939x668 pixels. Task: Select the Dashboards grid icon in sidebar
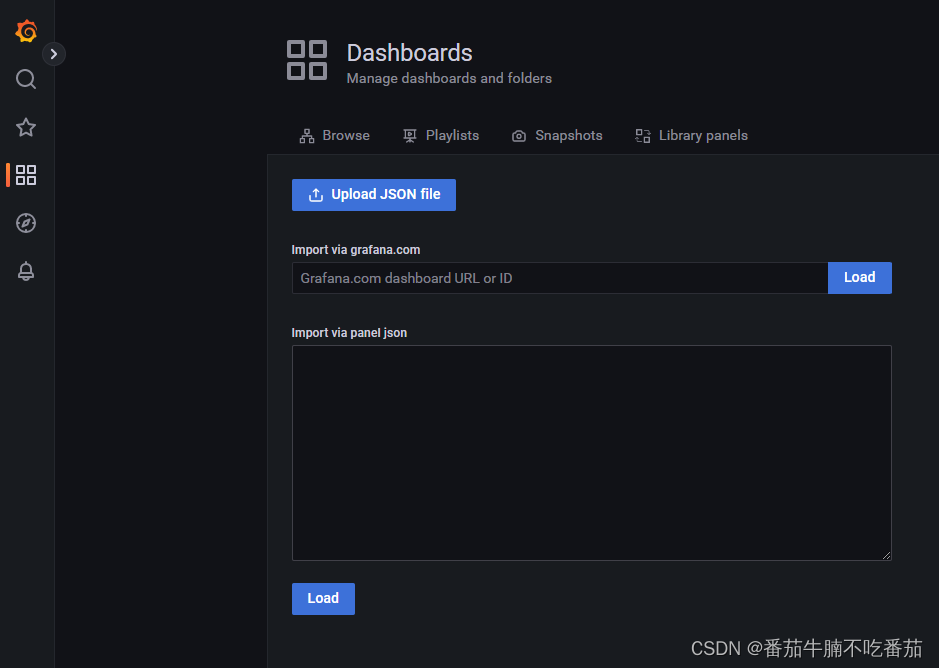tap(26, 175)
